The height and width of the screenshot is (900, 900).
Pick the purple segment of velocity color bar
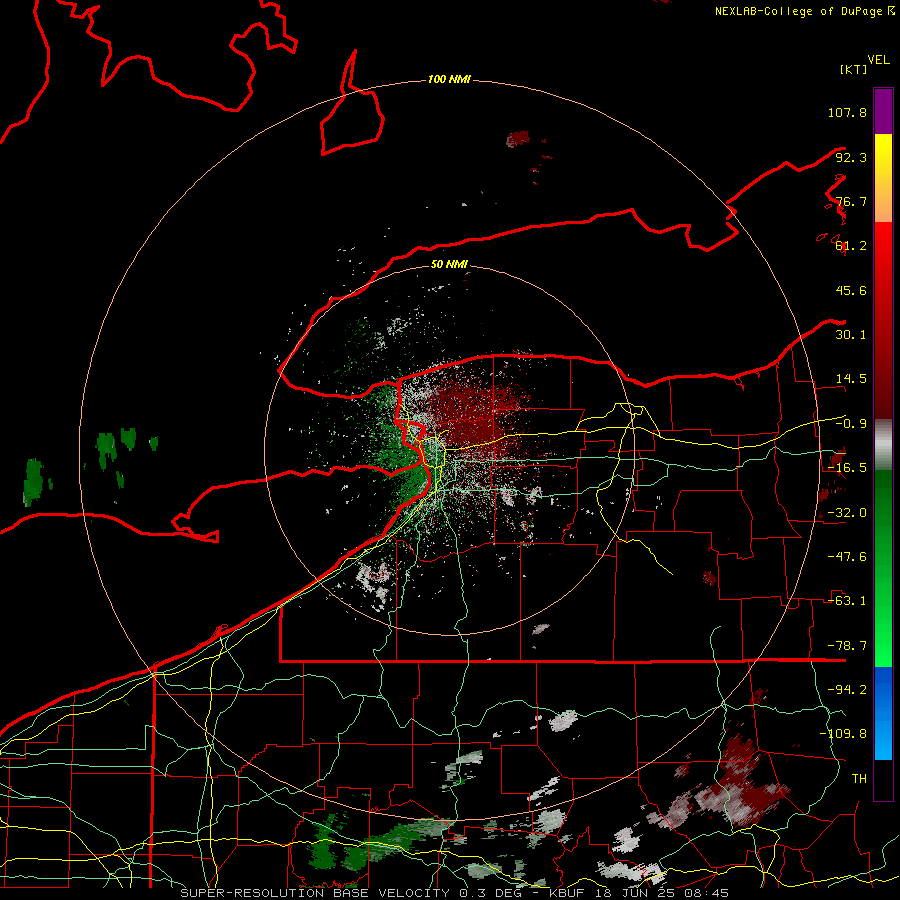point(883,111)
